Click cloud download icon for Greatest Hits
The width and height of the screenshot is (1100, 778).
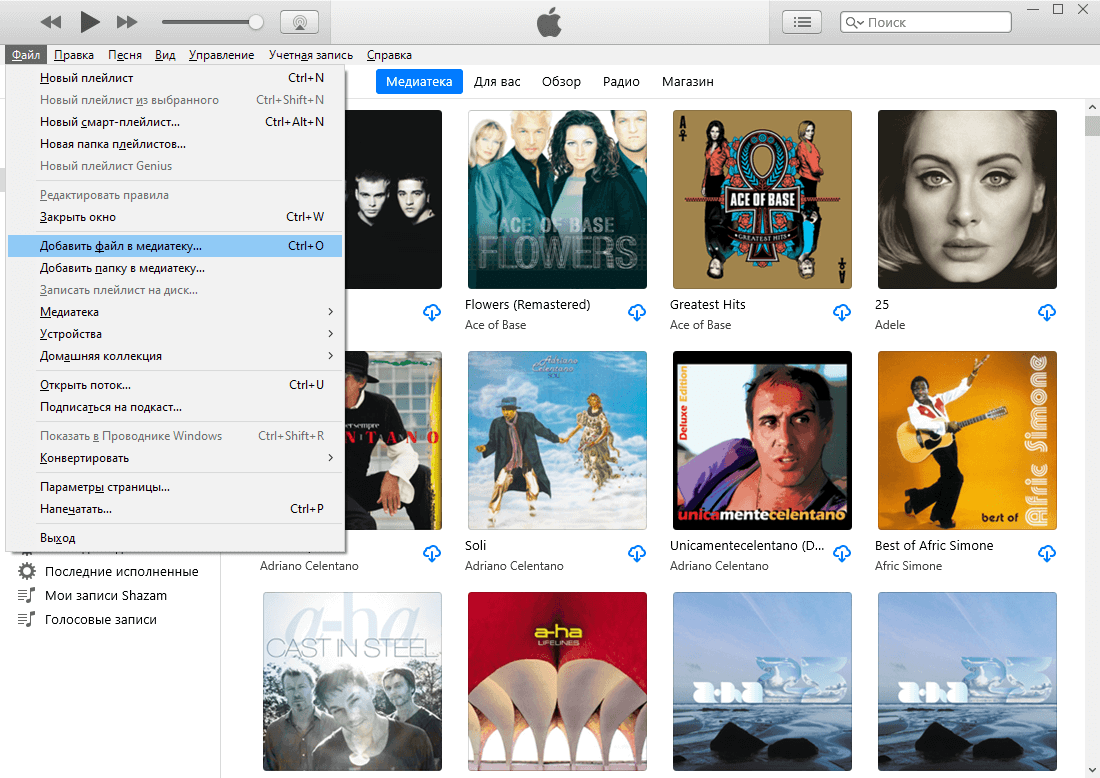coord(842,313)
